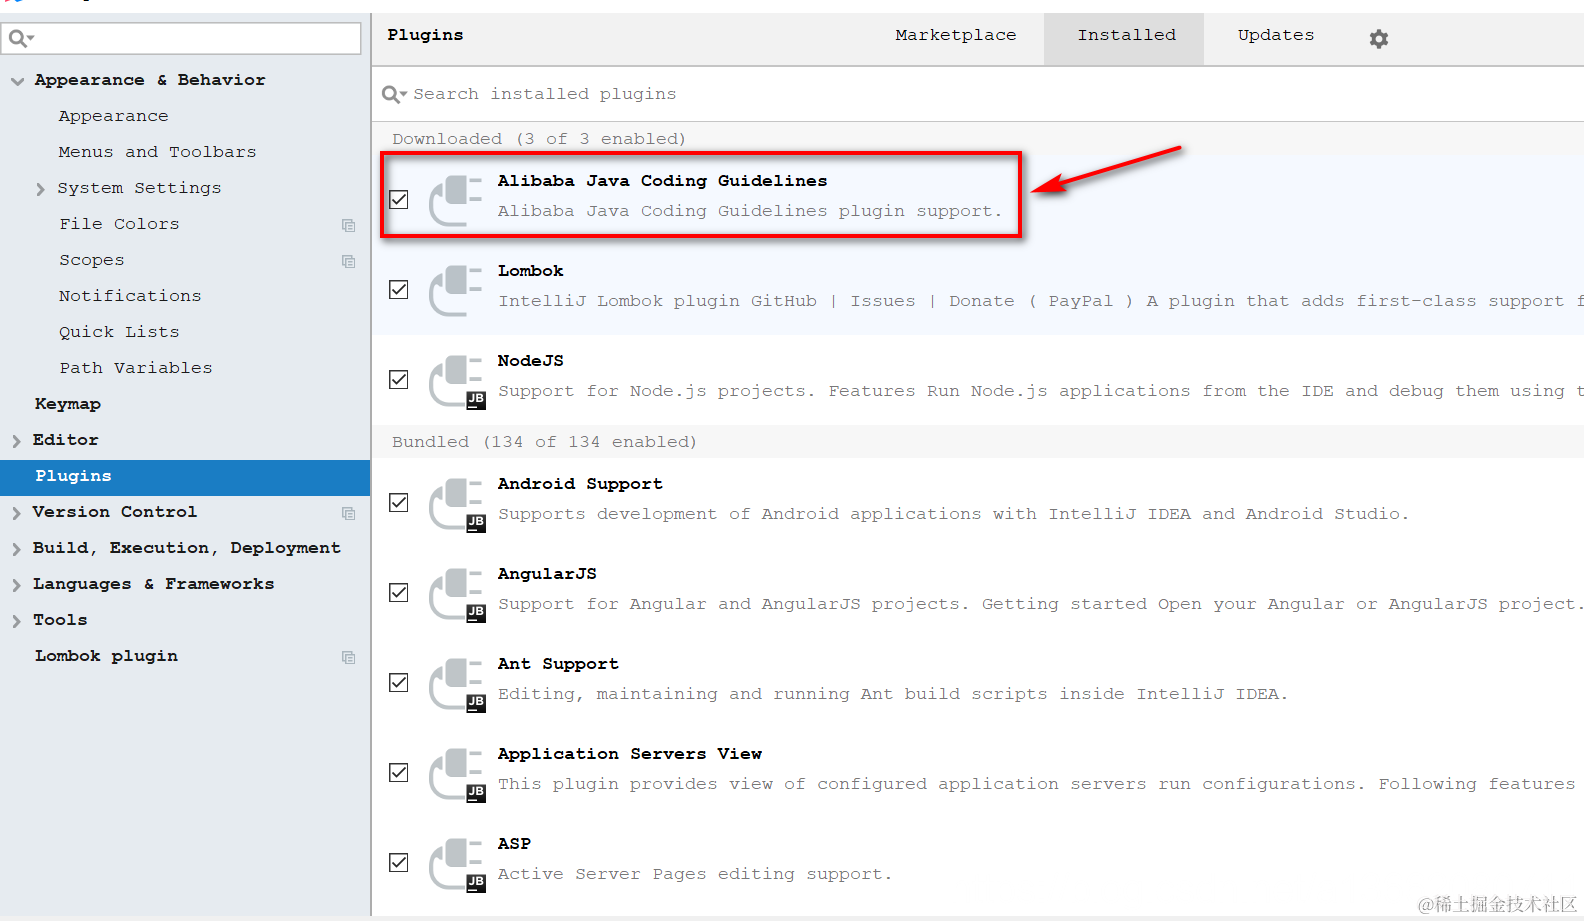Screen dimensions: 1584x921
Task: Open the Scopes settings
Action: (x=91, y=260)
